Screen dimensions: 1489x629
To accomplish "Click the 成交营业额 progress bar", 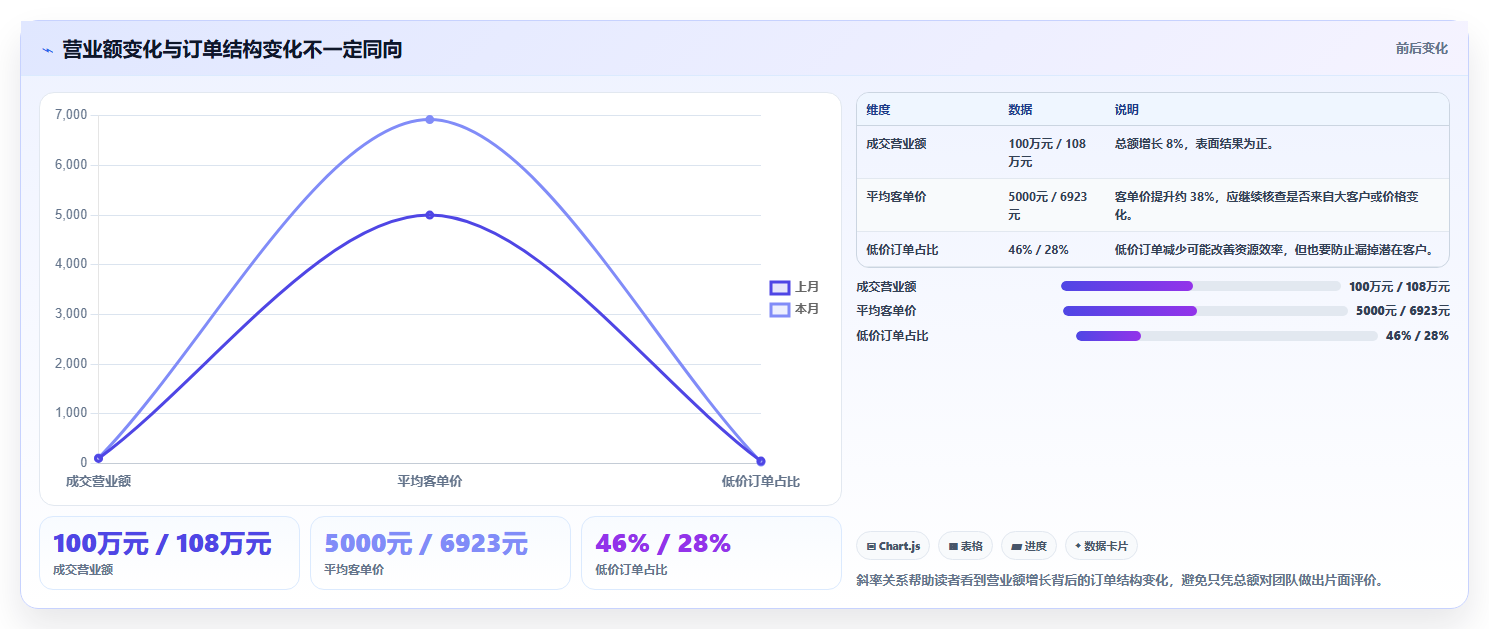I will pos(1201,286).
